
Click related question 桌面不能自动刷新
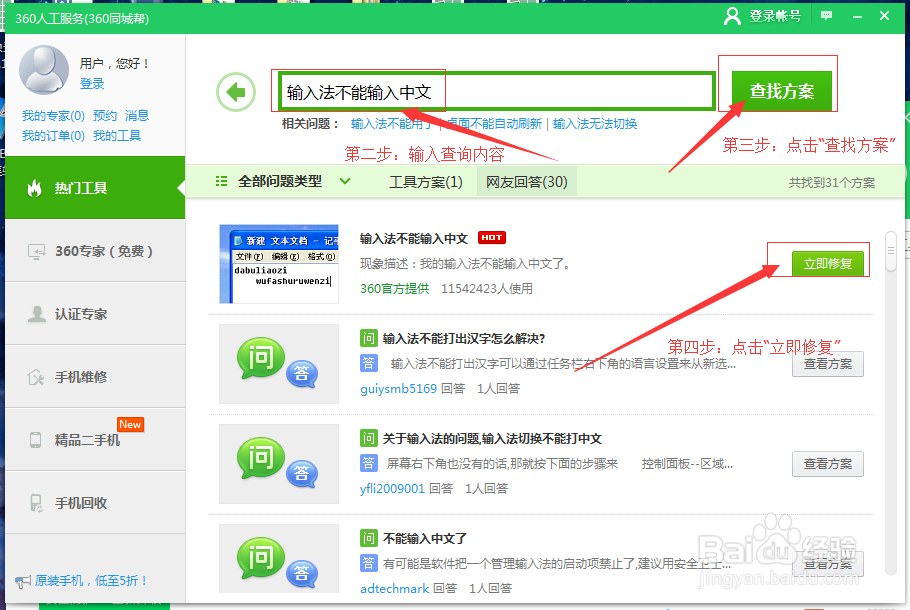tap(494, 124)
